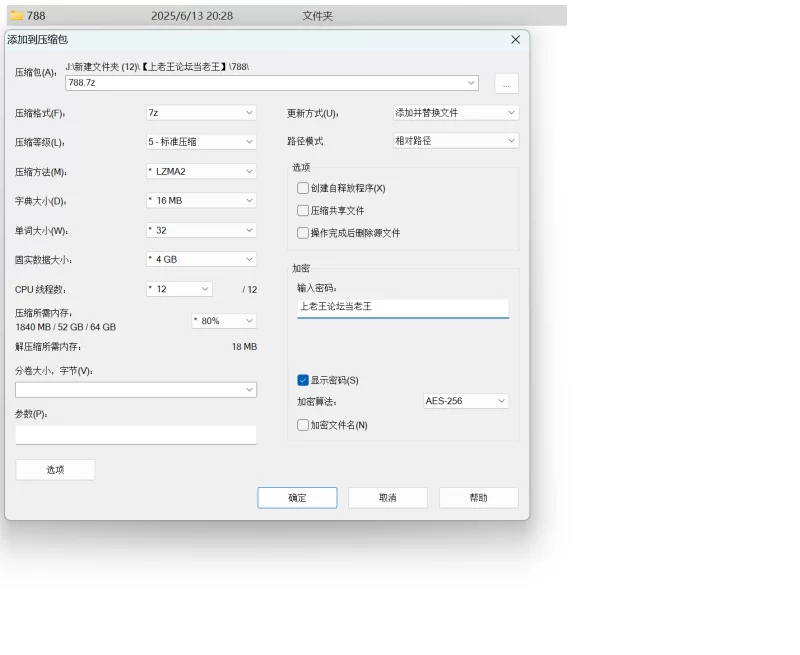This screenshot has height=655, width=800.
Task: Enable the 压缩共享文件 checkbox
Action: (x=303, y=211)
